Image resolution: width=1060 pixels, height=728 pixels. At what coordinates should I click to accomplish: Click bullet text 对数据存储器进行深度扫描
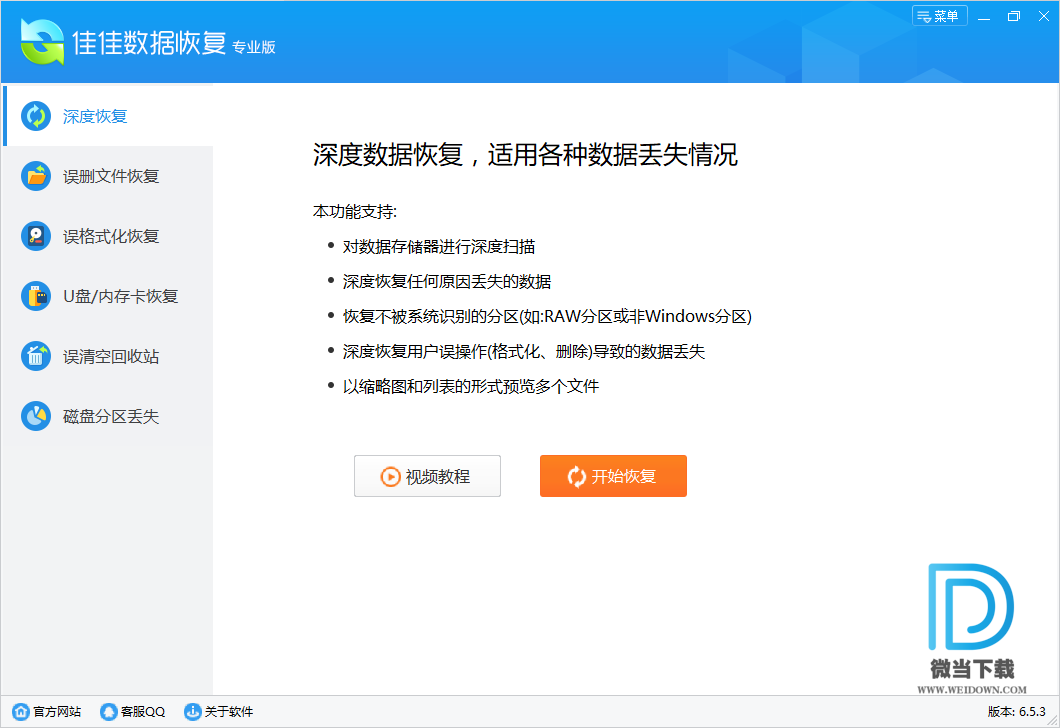[439, 247]
